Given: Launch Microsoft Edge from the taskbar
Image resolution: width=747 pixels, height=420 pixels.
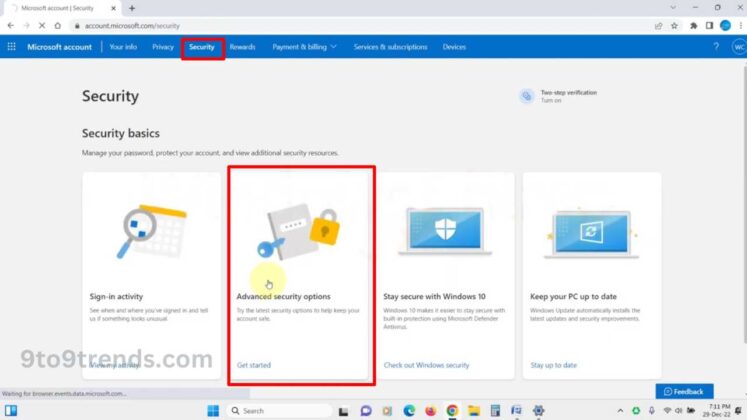Looking at the screenshot, I should pyautogui.click(x=409, y=410).
